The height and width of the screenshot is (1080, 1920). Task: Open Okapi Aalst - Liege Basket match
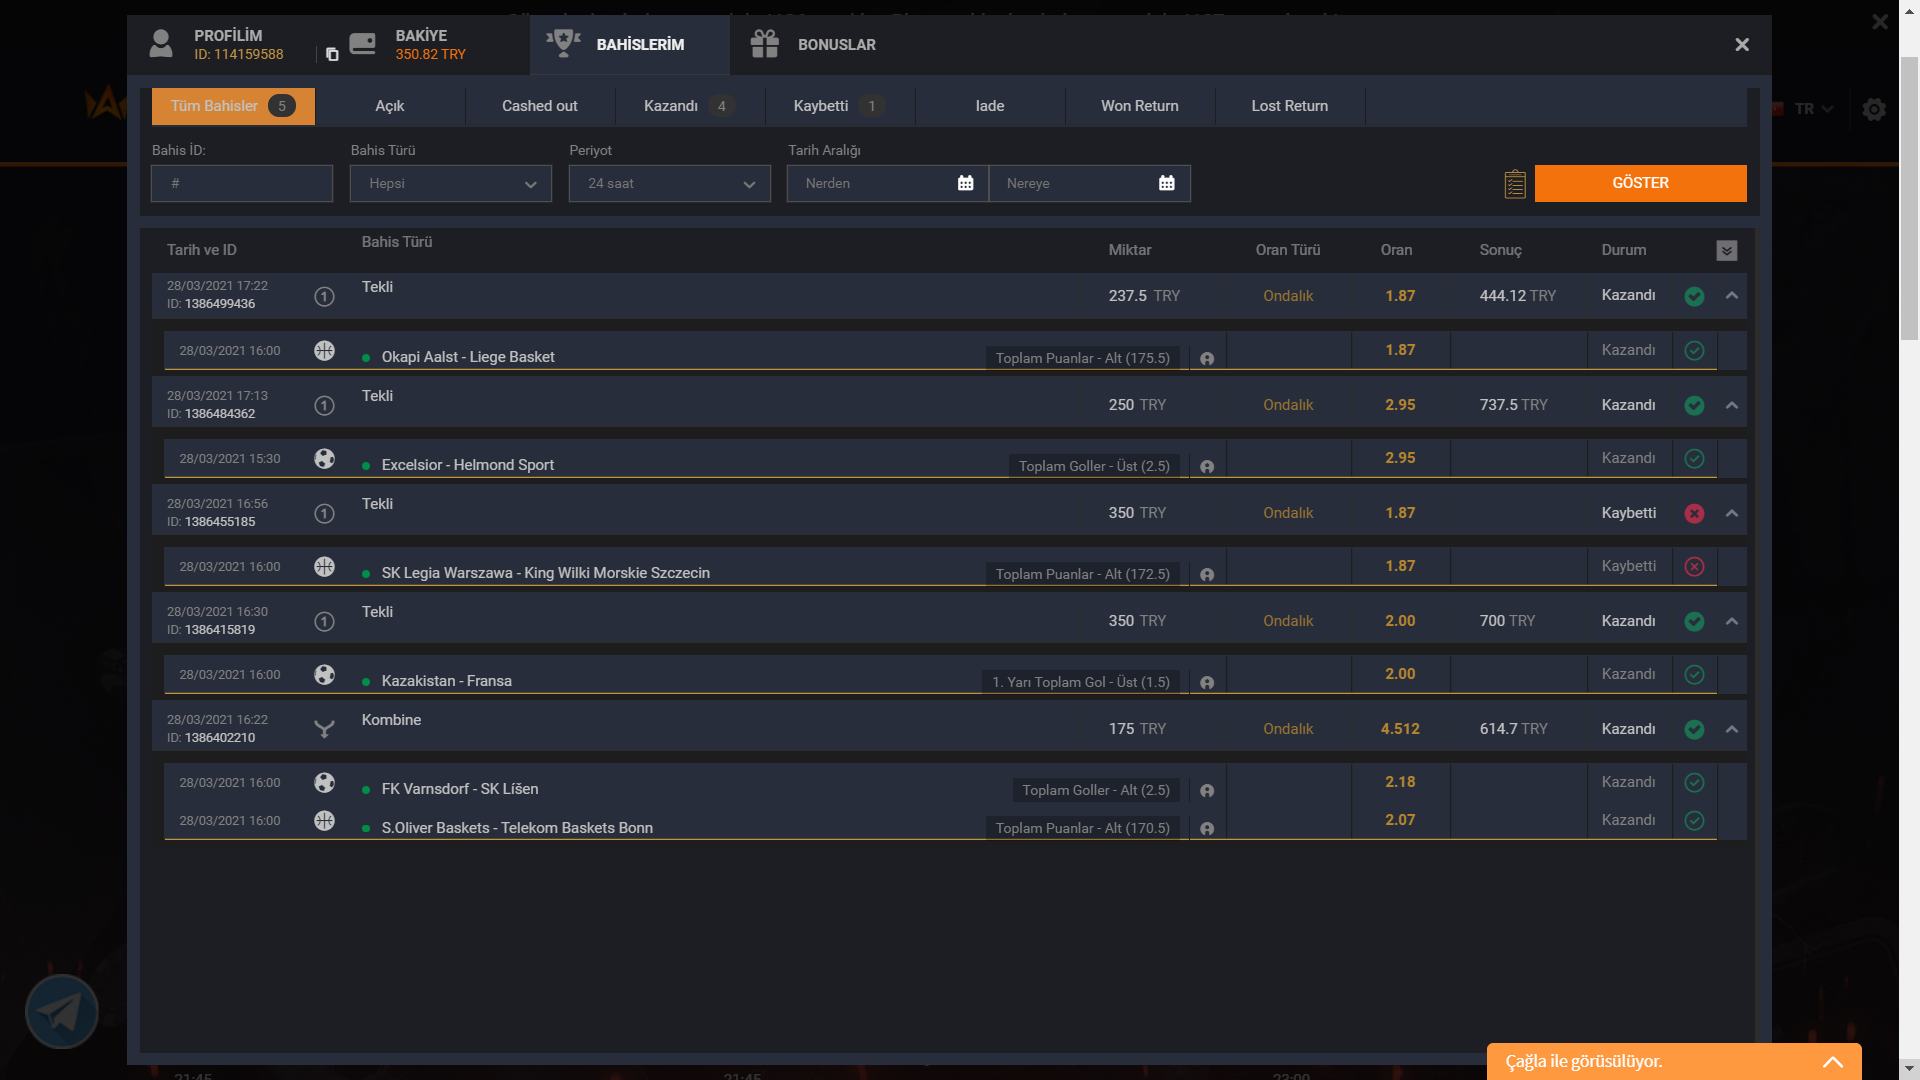point(468,357)
